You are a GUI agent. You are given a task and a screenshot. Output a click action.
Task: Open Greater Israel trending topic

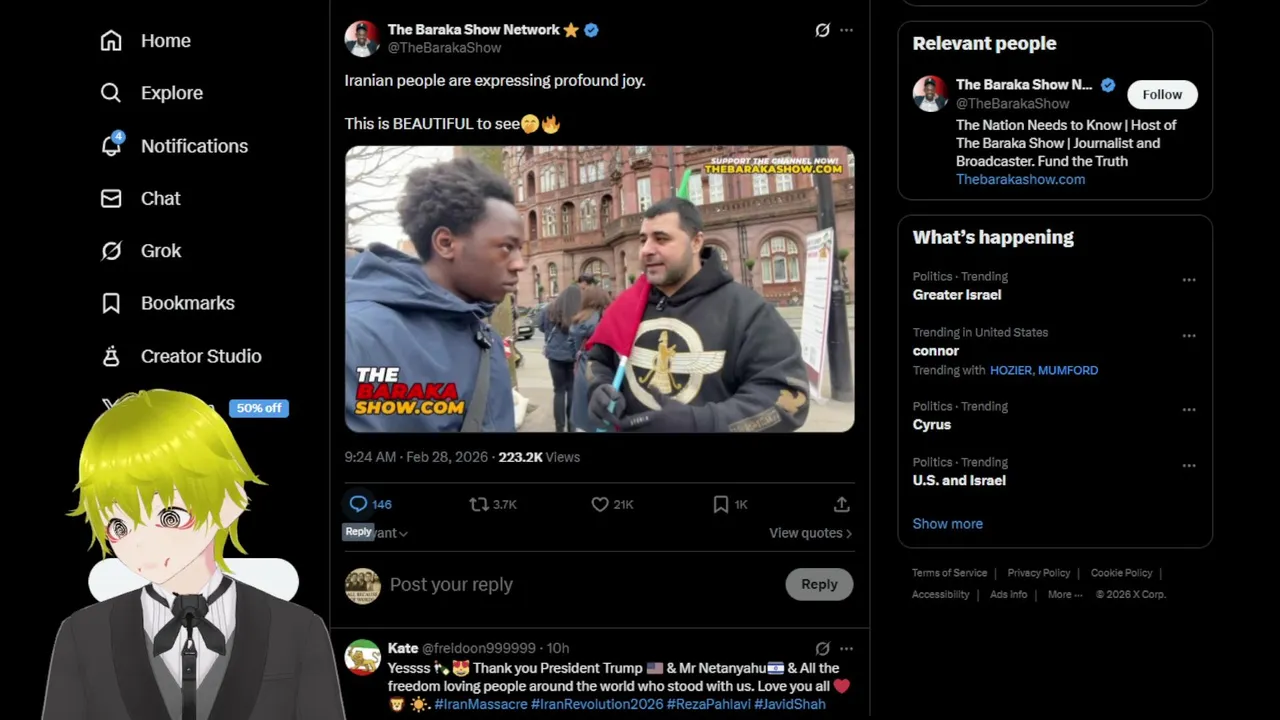957,295
